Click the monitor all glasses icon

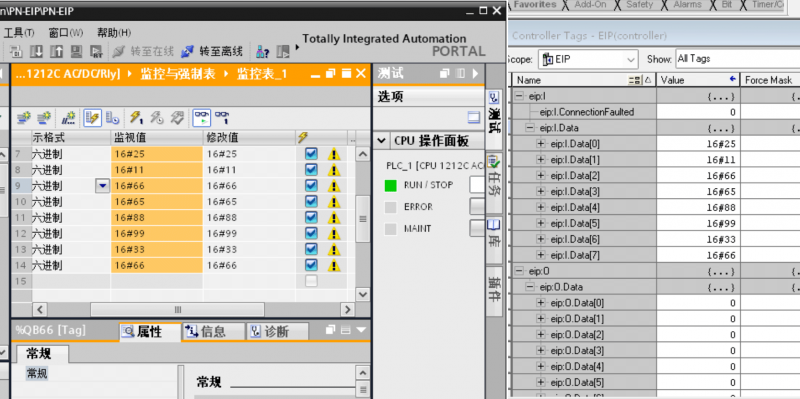(x=202, y=118)
